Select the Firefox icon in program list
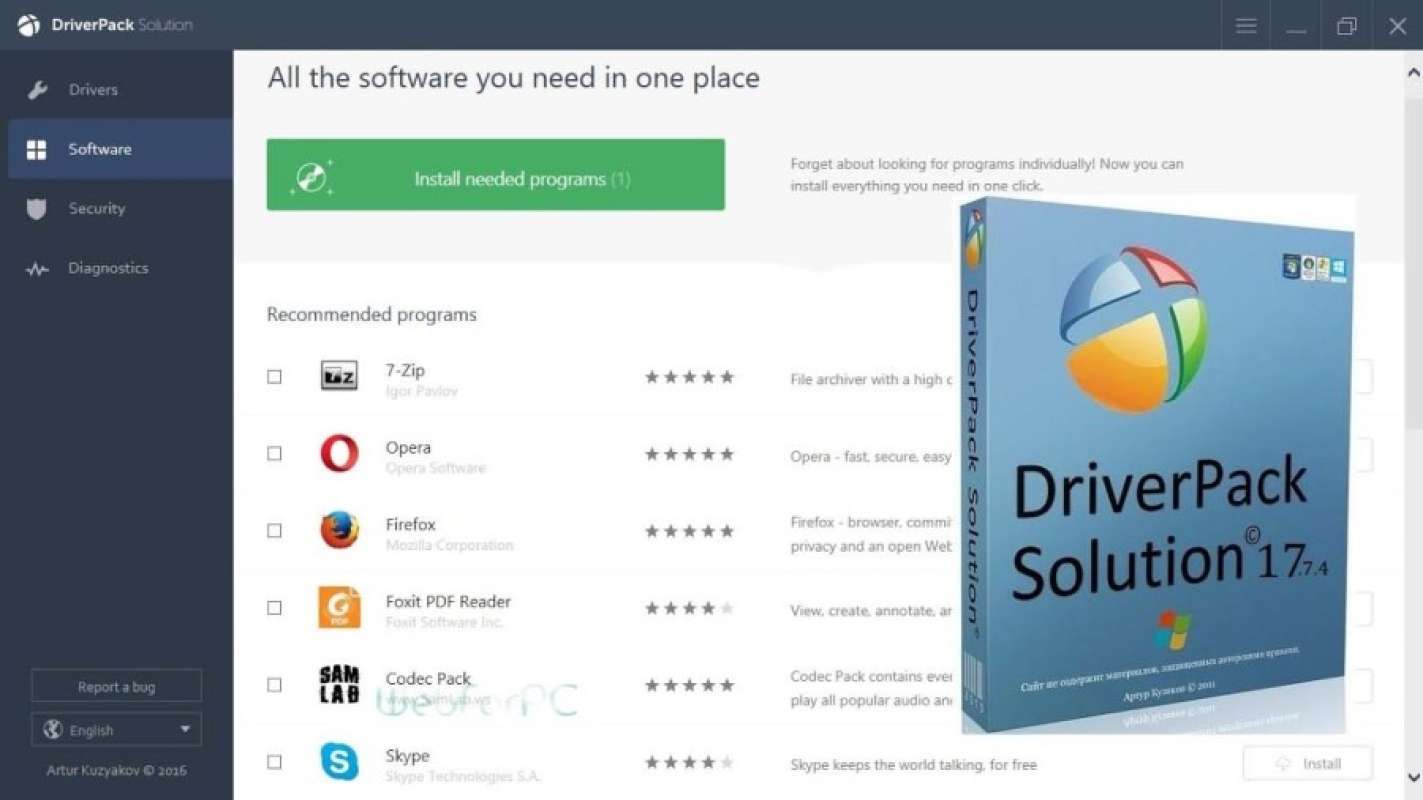Viewport: 1423px width, 800px height. (x=338, y=530)
